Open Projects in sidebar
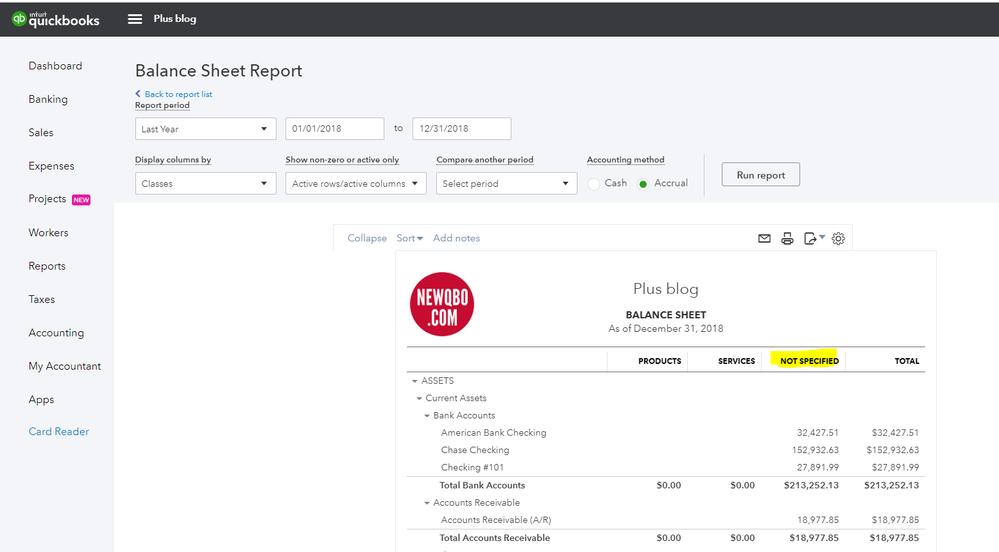Viewport: 999px width, 552px height. (x=47, y=199)
